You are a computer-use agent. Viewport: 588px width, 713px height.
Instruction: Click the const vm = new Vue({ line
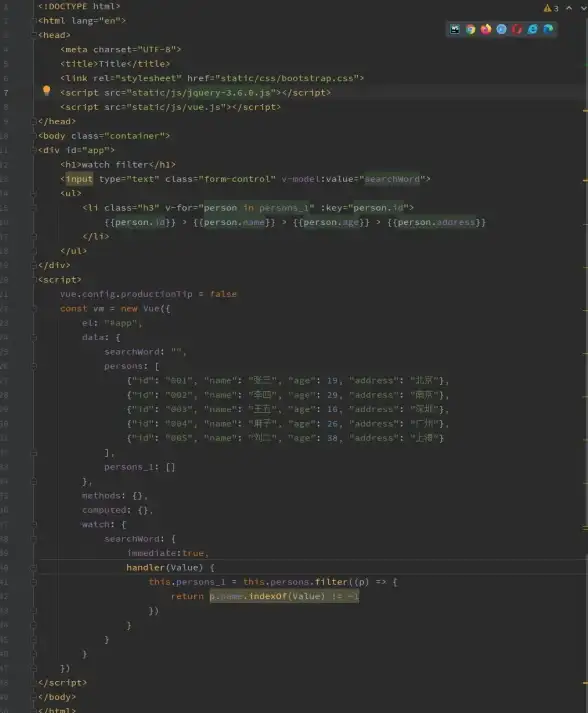115,309
